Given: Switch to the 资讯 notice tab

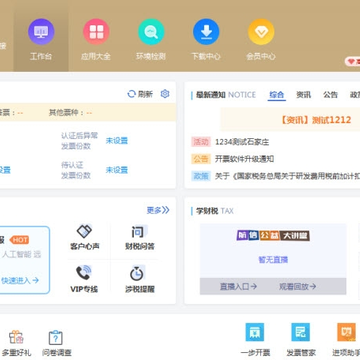Looking at the screenshot, I should pyautogui.click(x=303, y=95).
